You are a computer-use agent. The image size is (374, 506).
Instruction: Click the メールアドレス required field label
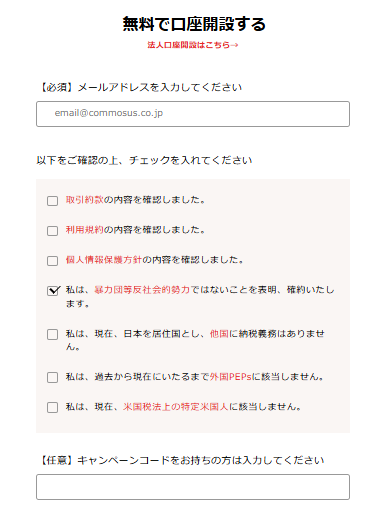[x=139, y=87]
